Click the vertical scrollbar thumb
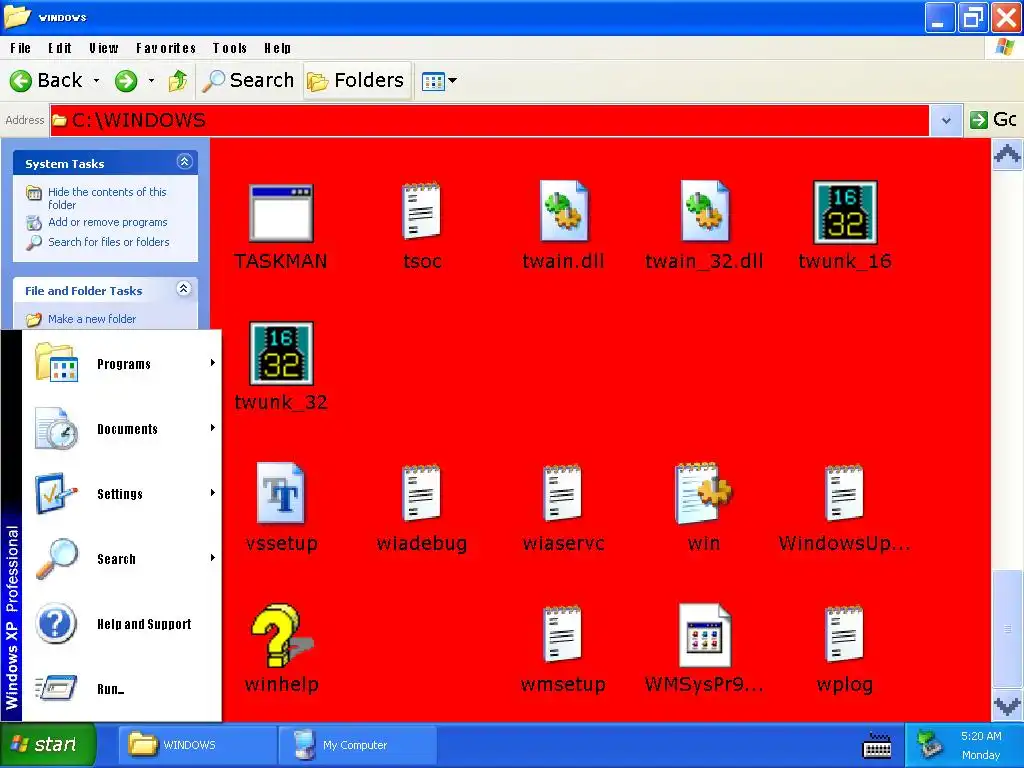Image resolution: width=1024 pixels, height=768 pixels. (x=1008, y=628)
